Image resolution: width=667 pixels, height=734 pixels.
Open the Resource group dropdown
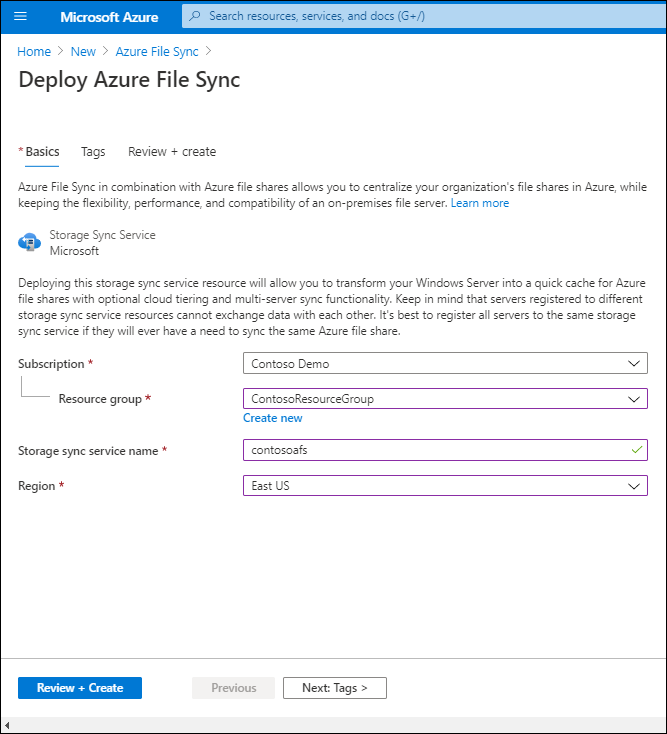click(x=445, y=399)
